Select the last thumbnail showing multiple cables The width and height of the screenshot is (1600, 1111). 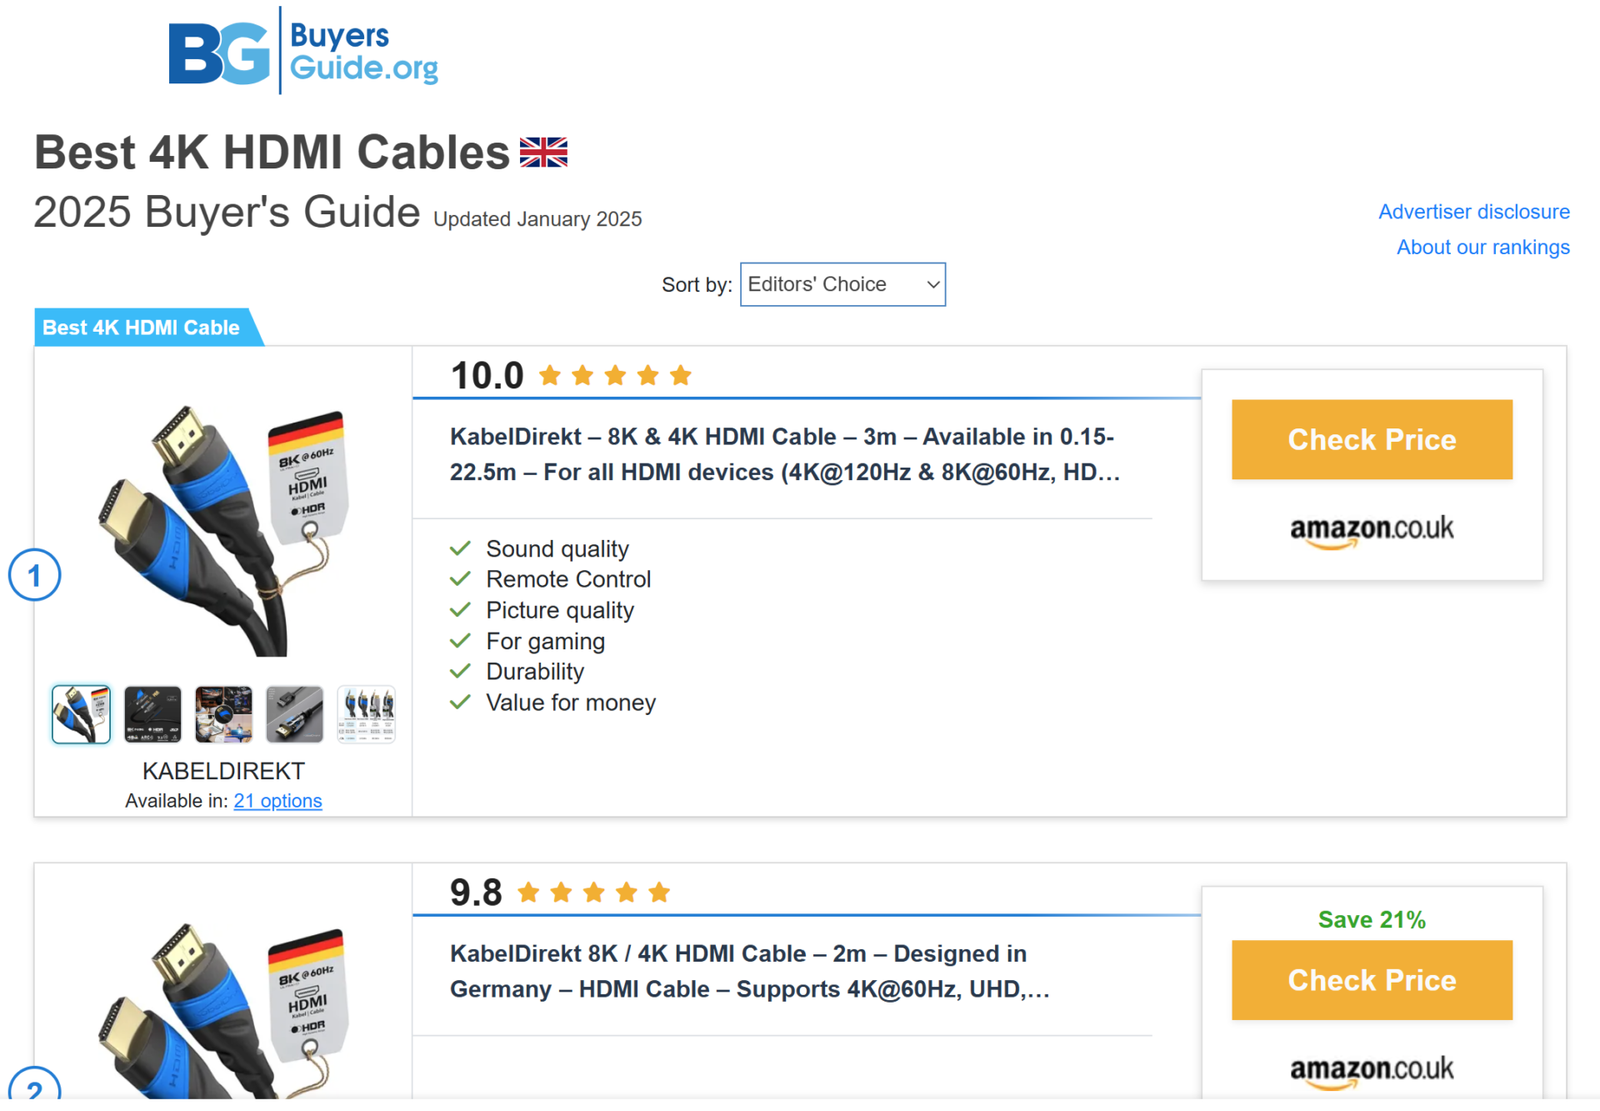click(x=366, y=714)
